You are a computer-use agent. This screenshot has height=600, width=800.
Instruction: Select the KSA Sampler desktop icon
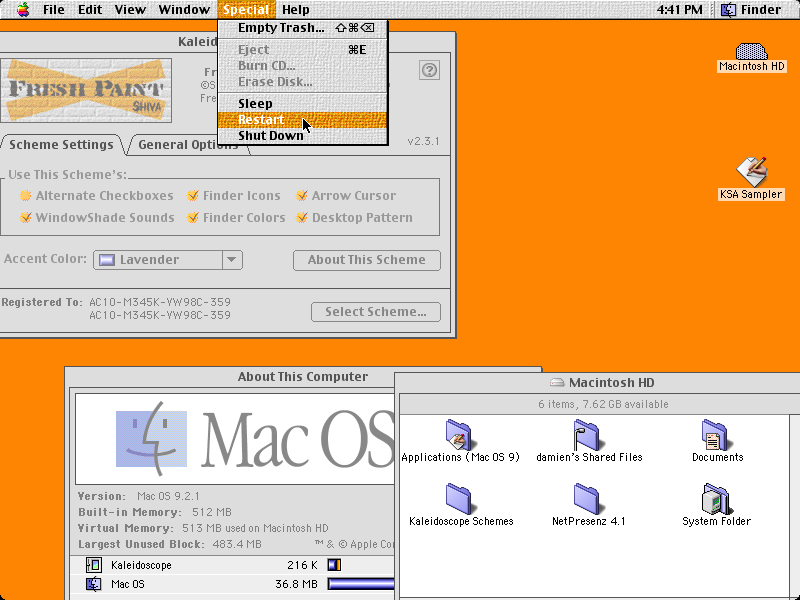coord(752,171)
